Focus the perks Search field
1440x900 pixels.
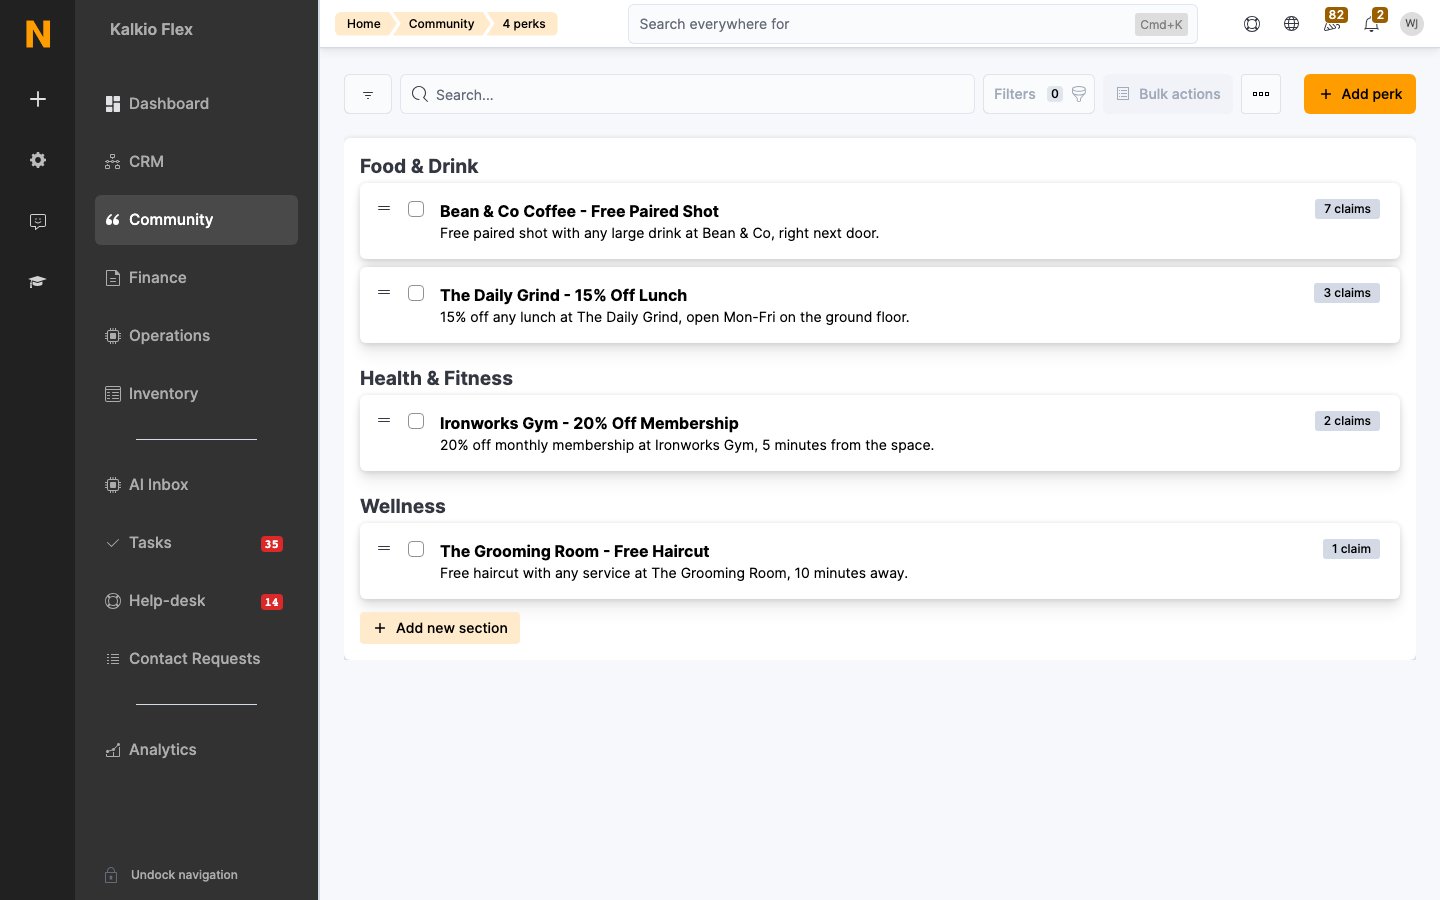688,94
